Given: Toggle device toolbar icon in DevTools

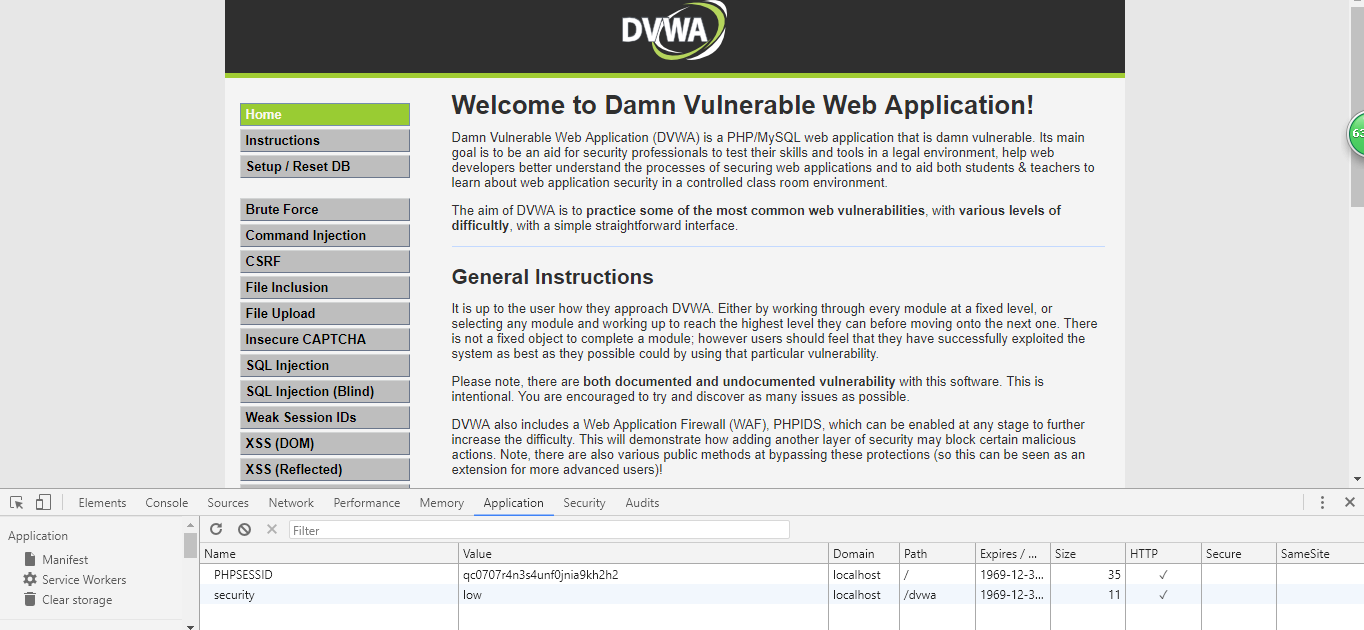Looking at the screenshot, I should tap(43, 502).
